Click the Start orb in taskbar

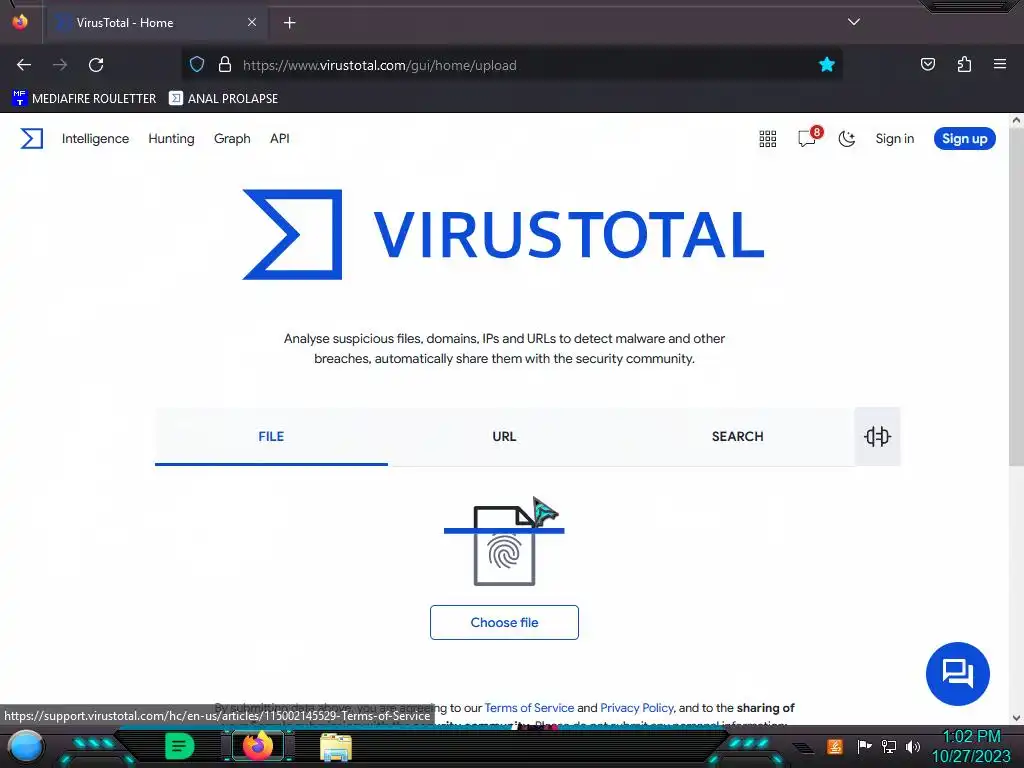26,746
